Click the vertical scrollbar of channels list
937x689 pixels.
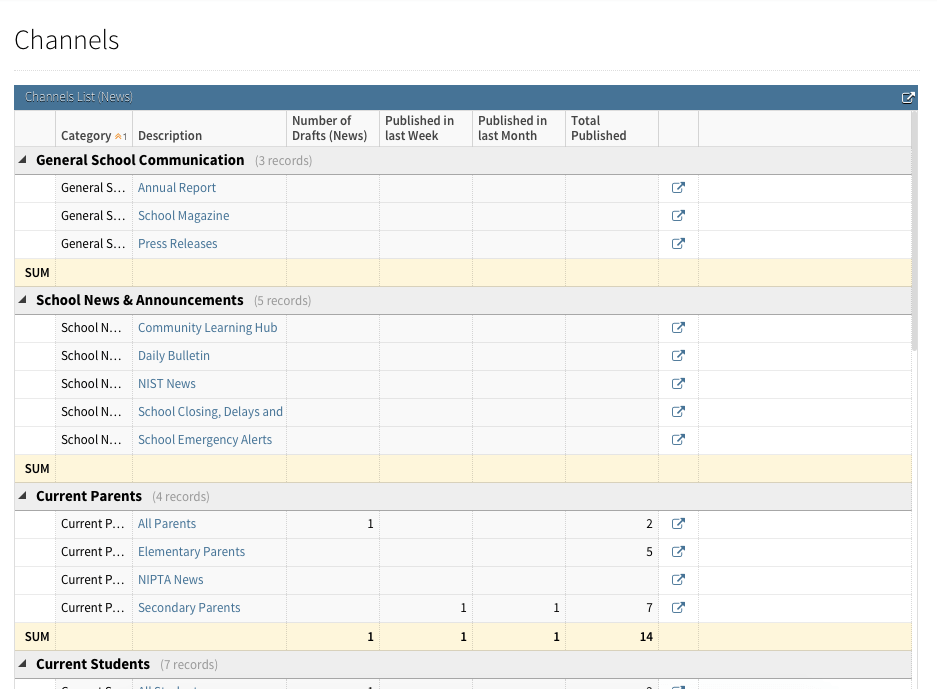click(x=915, y=250)
